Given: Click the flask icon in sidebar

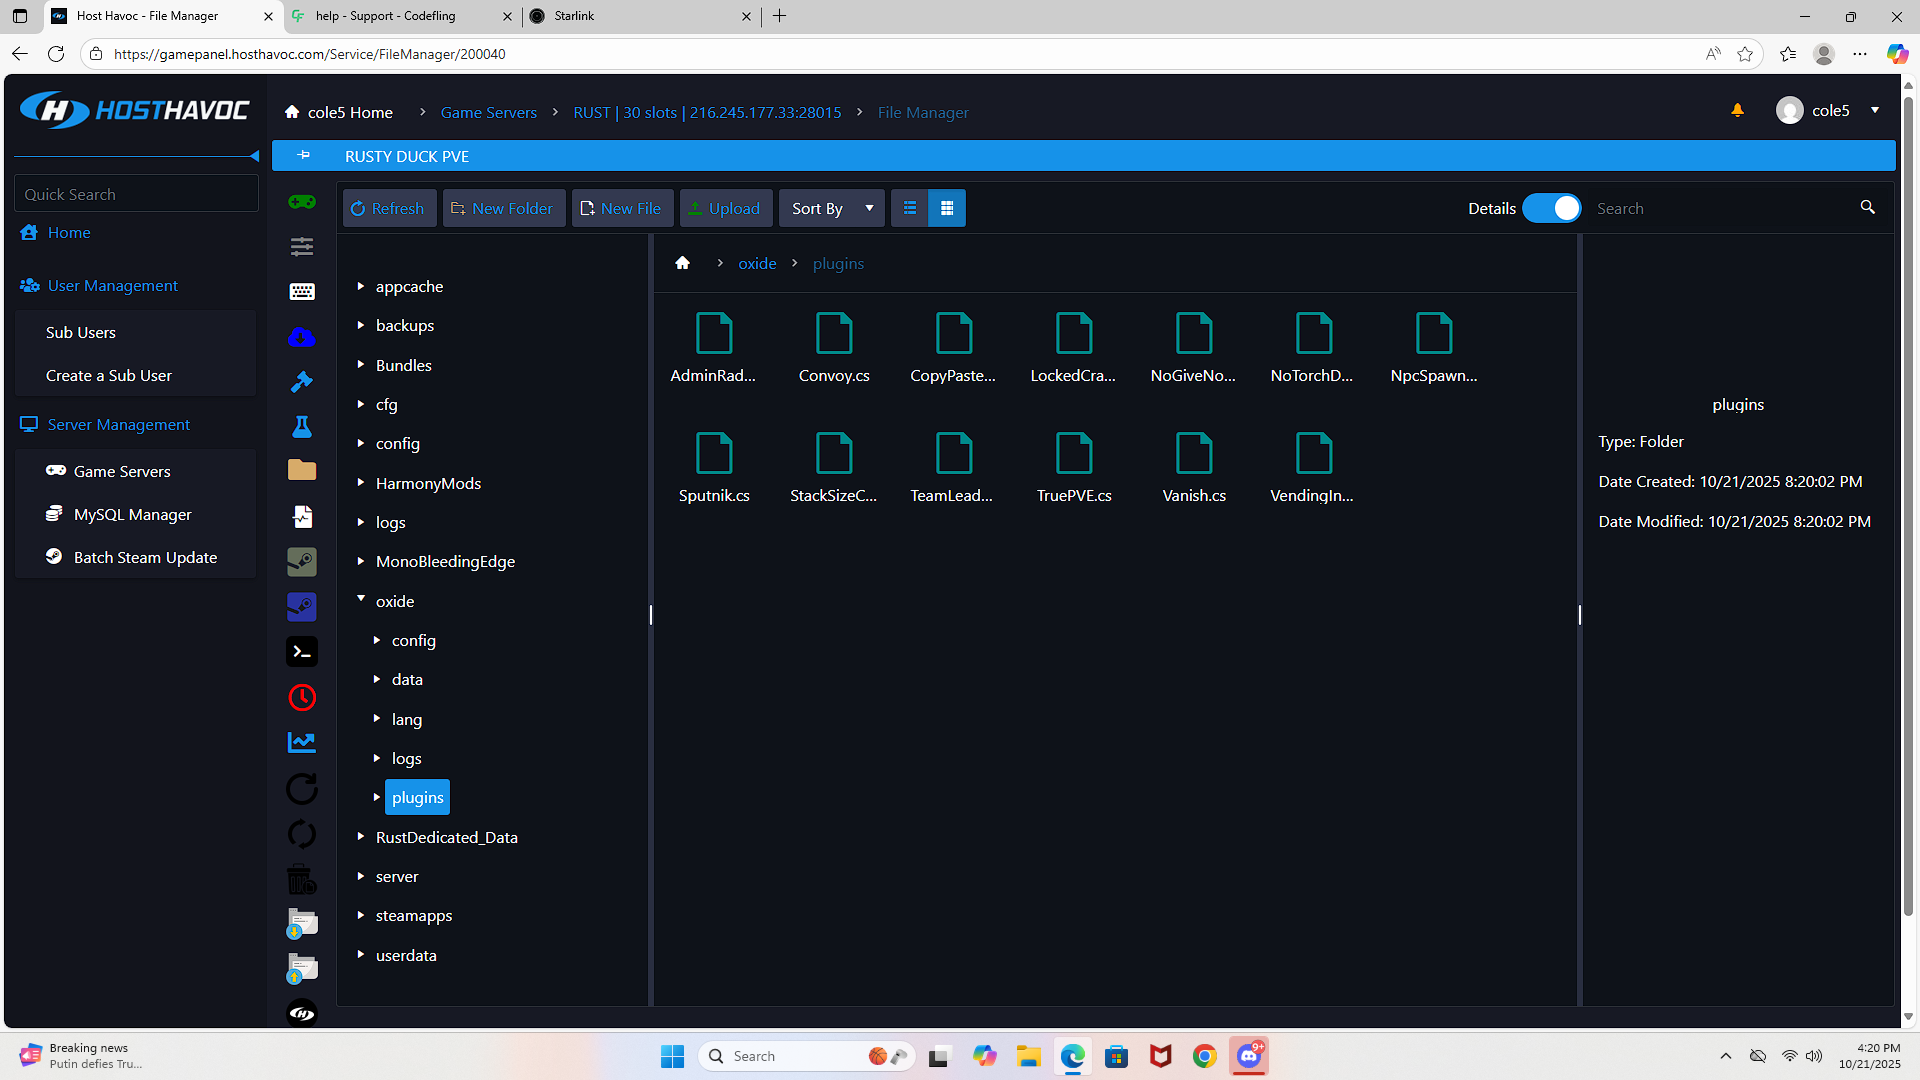Looking at the screenshot, I should pos(302,427).
